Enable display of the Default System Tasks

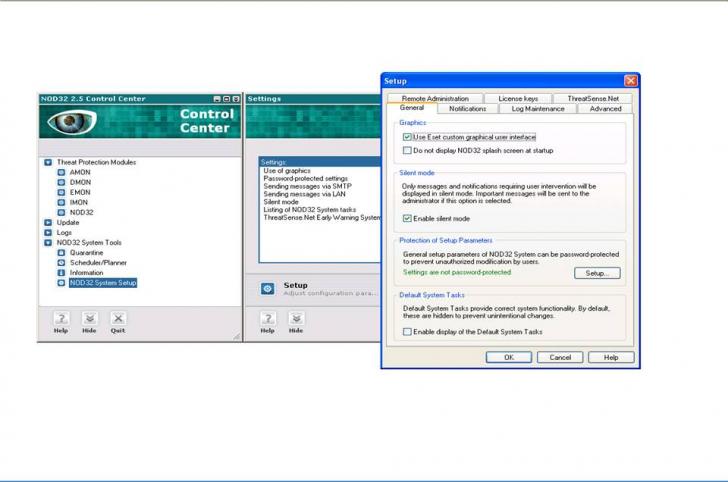(x=407, y=332)
